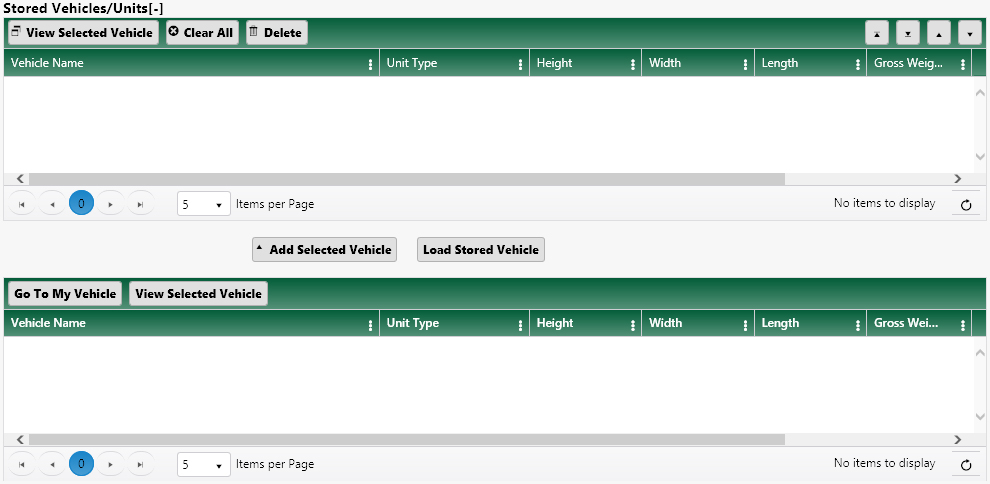Open the bottom grid's Items per Page dropdown
Screen dimensions: 990x484
click(203, 464)
